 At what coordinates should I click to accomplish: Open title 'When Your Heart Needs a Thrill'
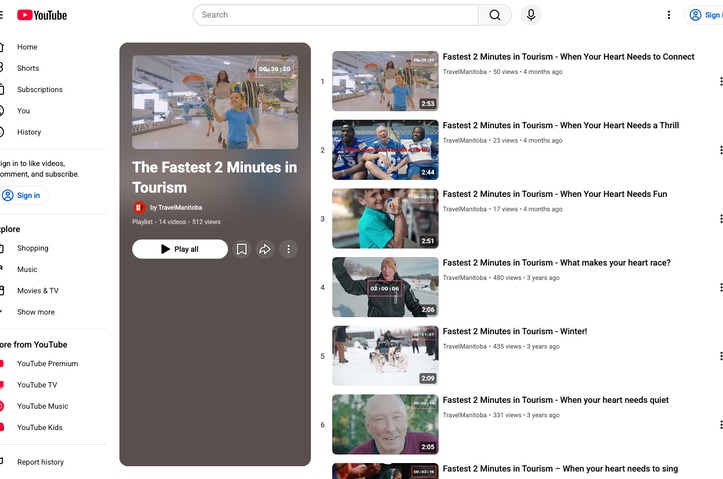click(x=561, y=125)
